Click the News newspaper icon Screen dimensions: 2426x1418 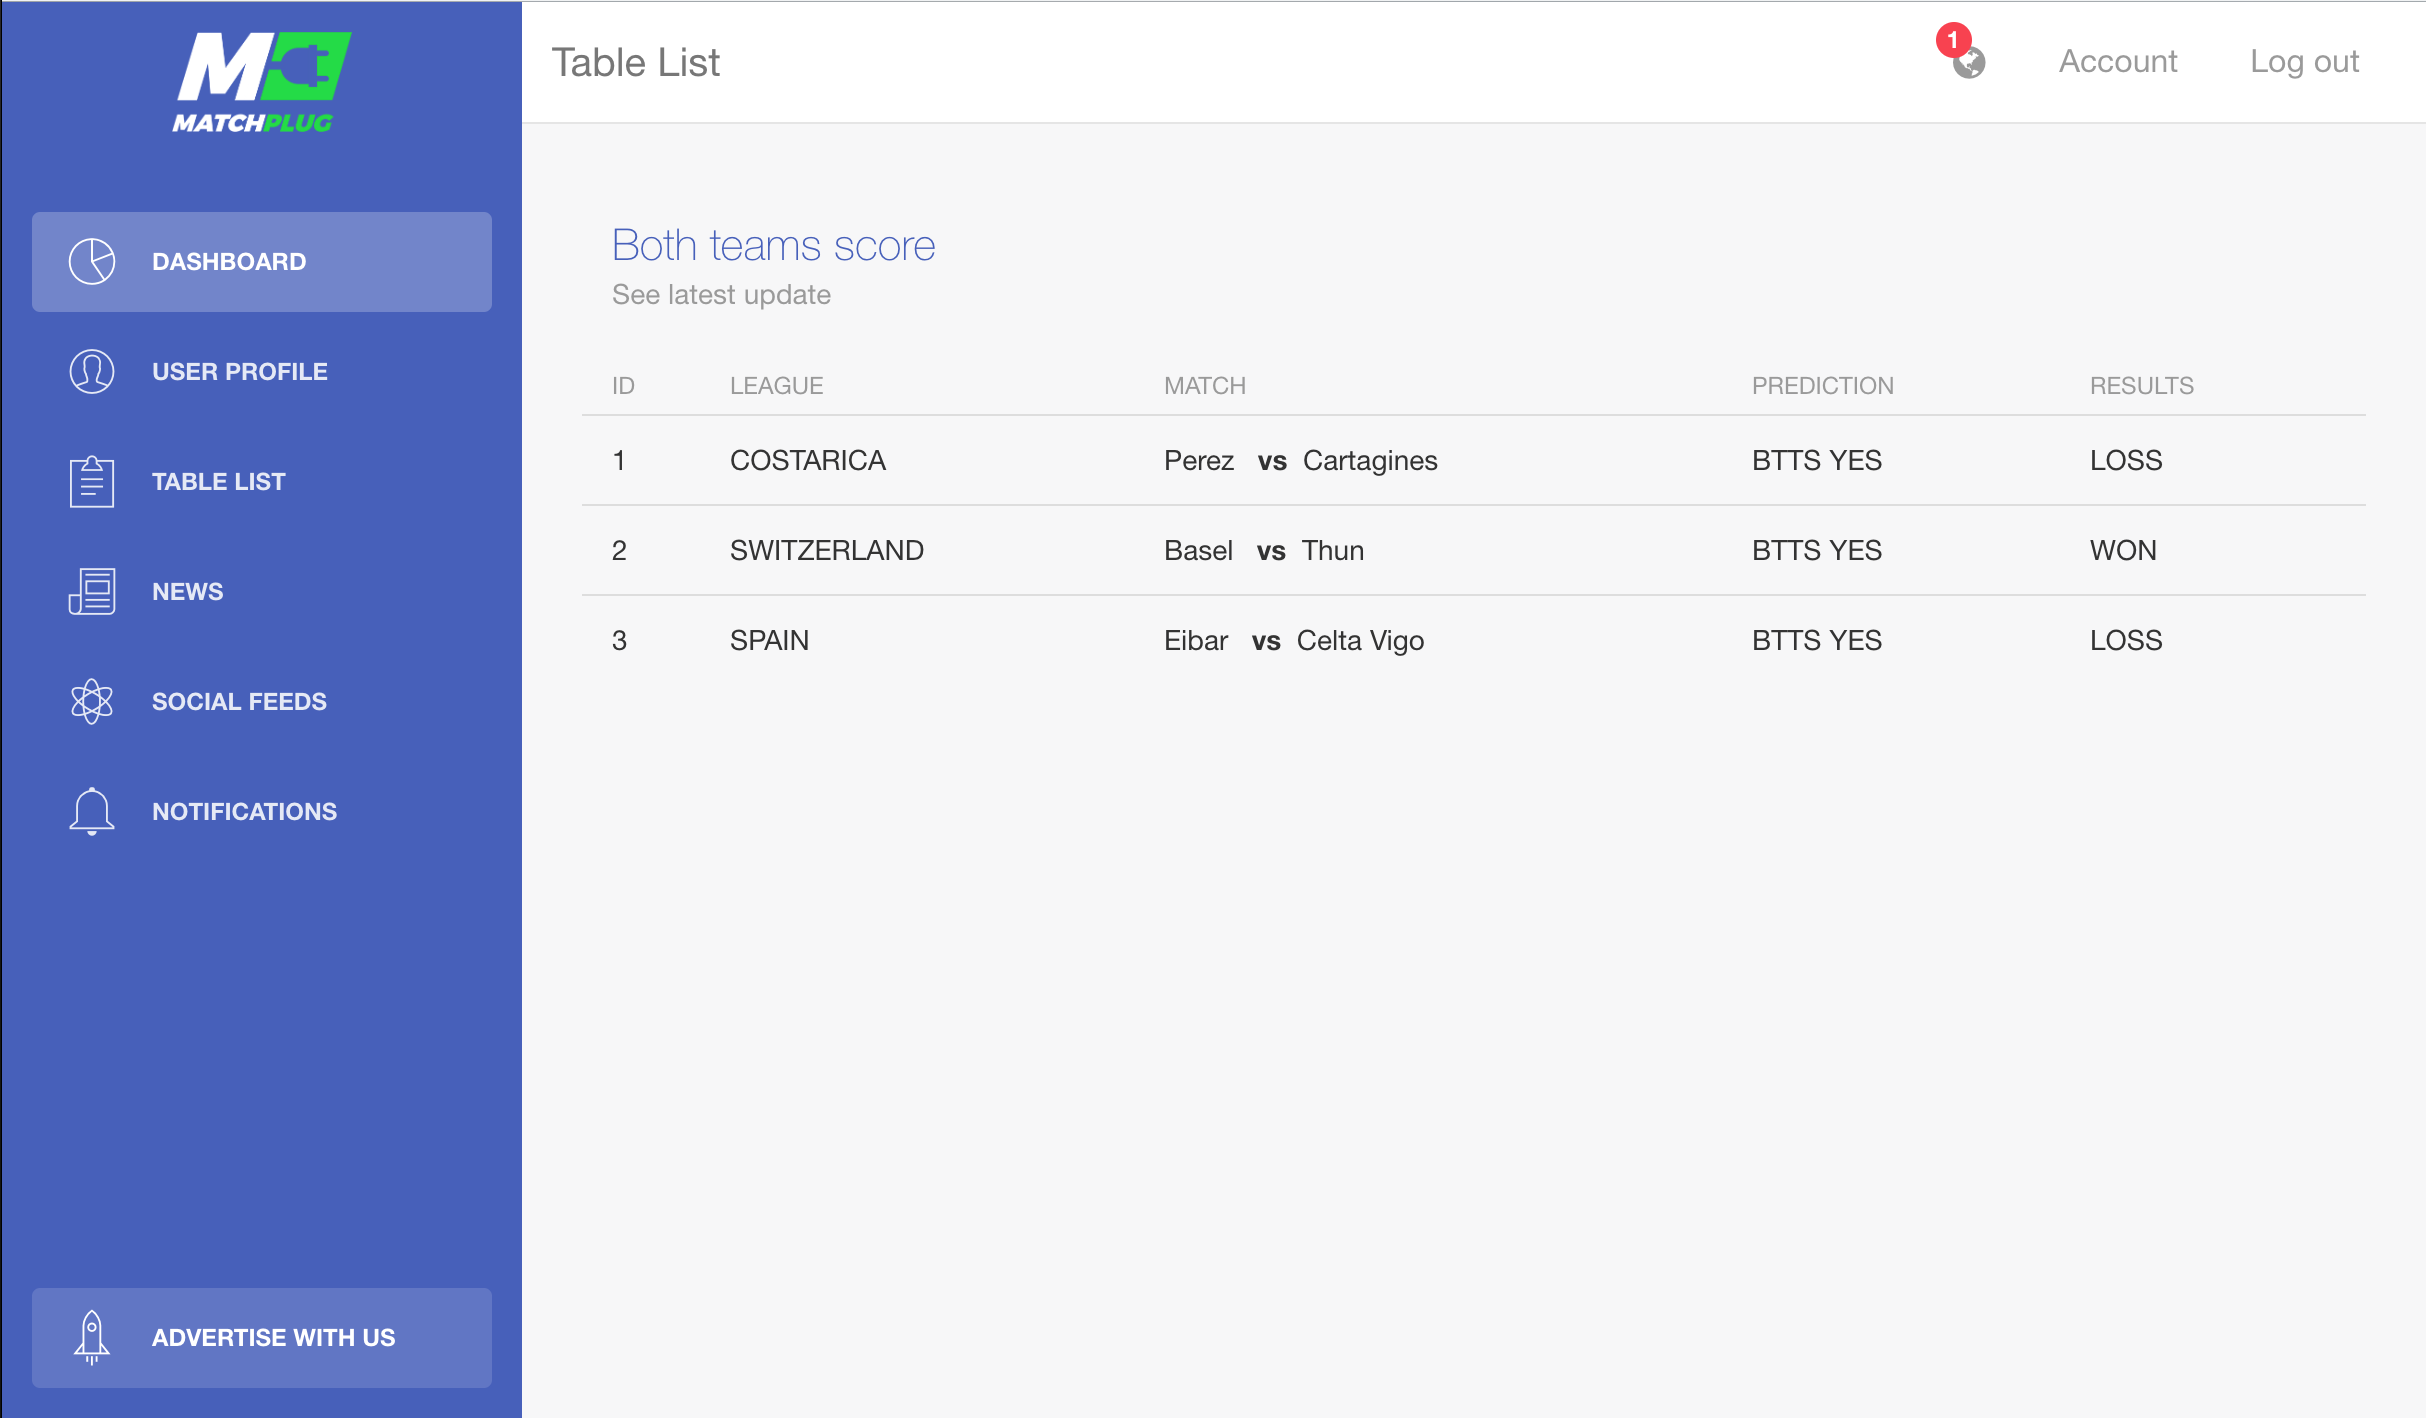coord(92,591)
